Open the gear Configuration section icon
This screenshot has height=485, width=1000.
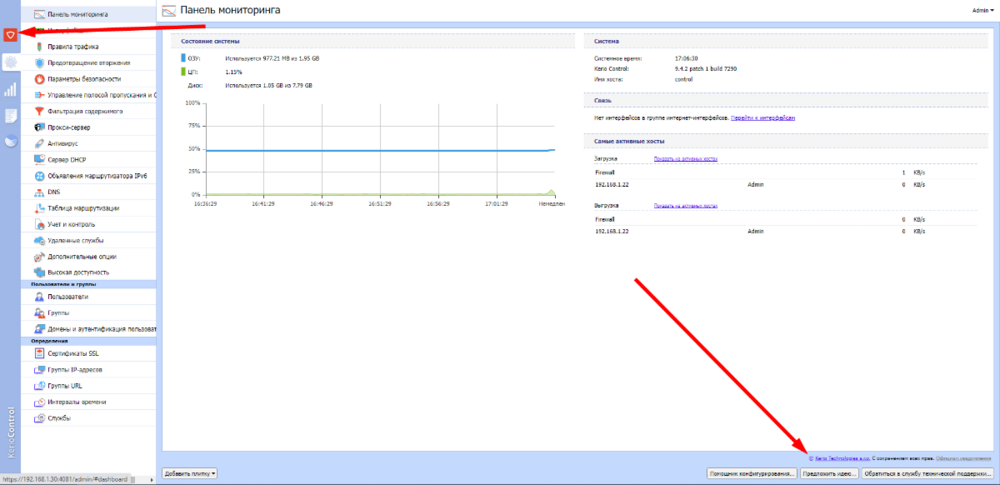[x=11, y=62]
